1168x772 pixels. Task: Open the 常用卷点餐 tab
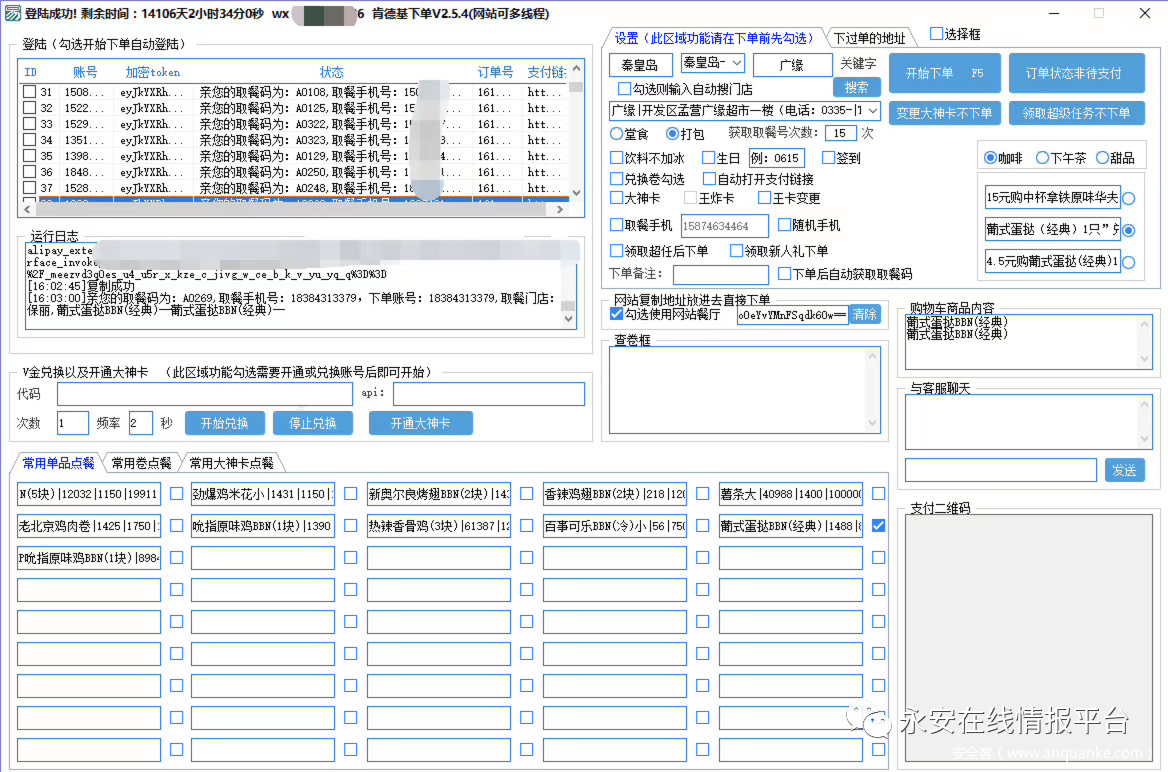(x=141, y=463)
